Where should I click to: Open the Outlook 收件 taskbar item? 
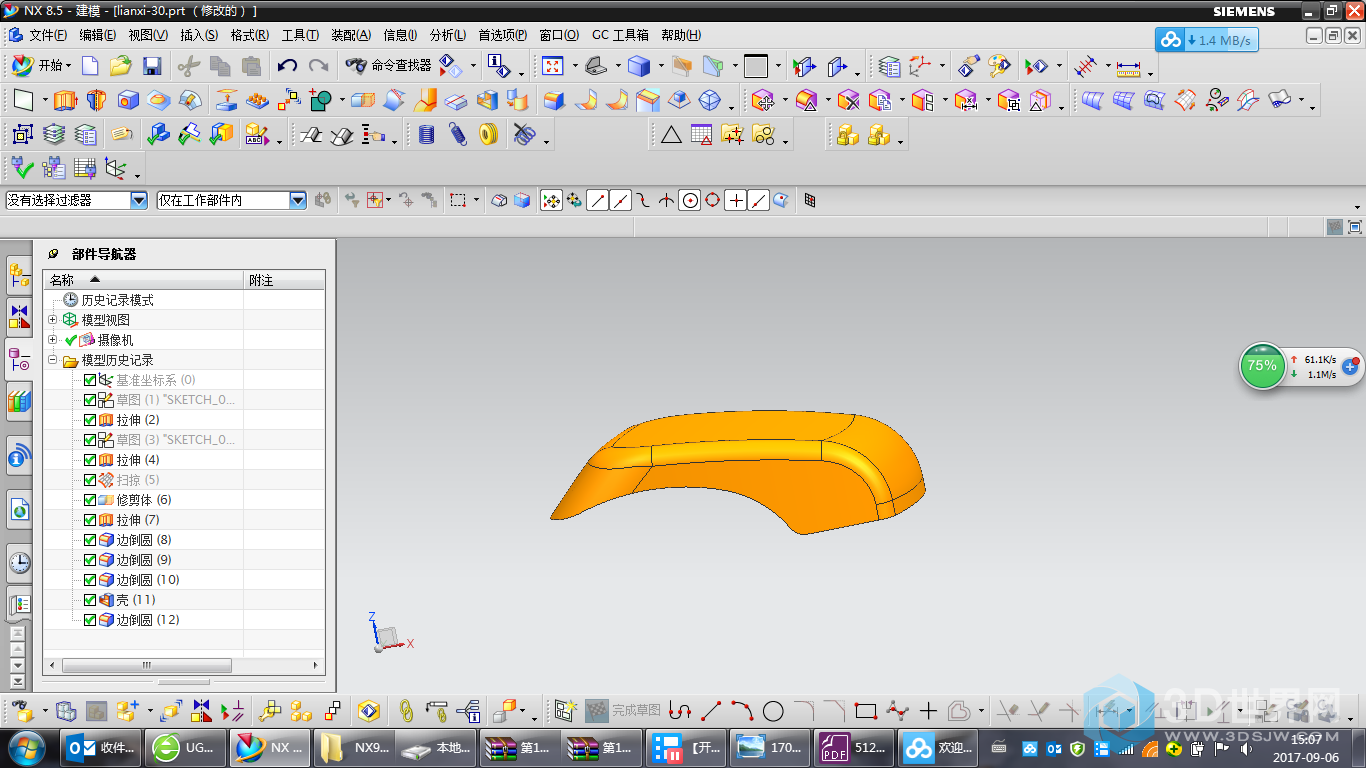(100, 747)
